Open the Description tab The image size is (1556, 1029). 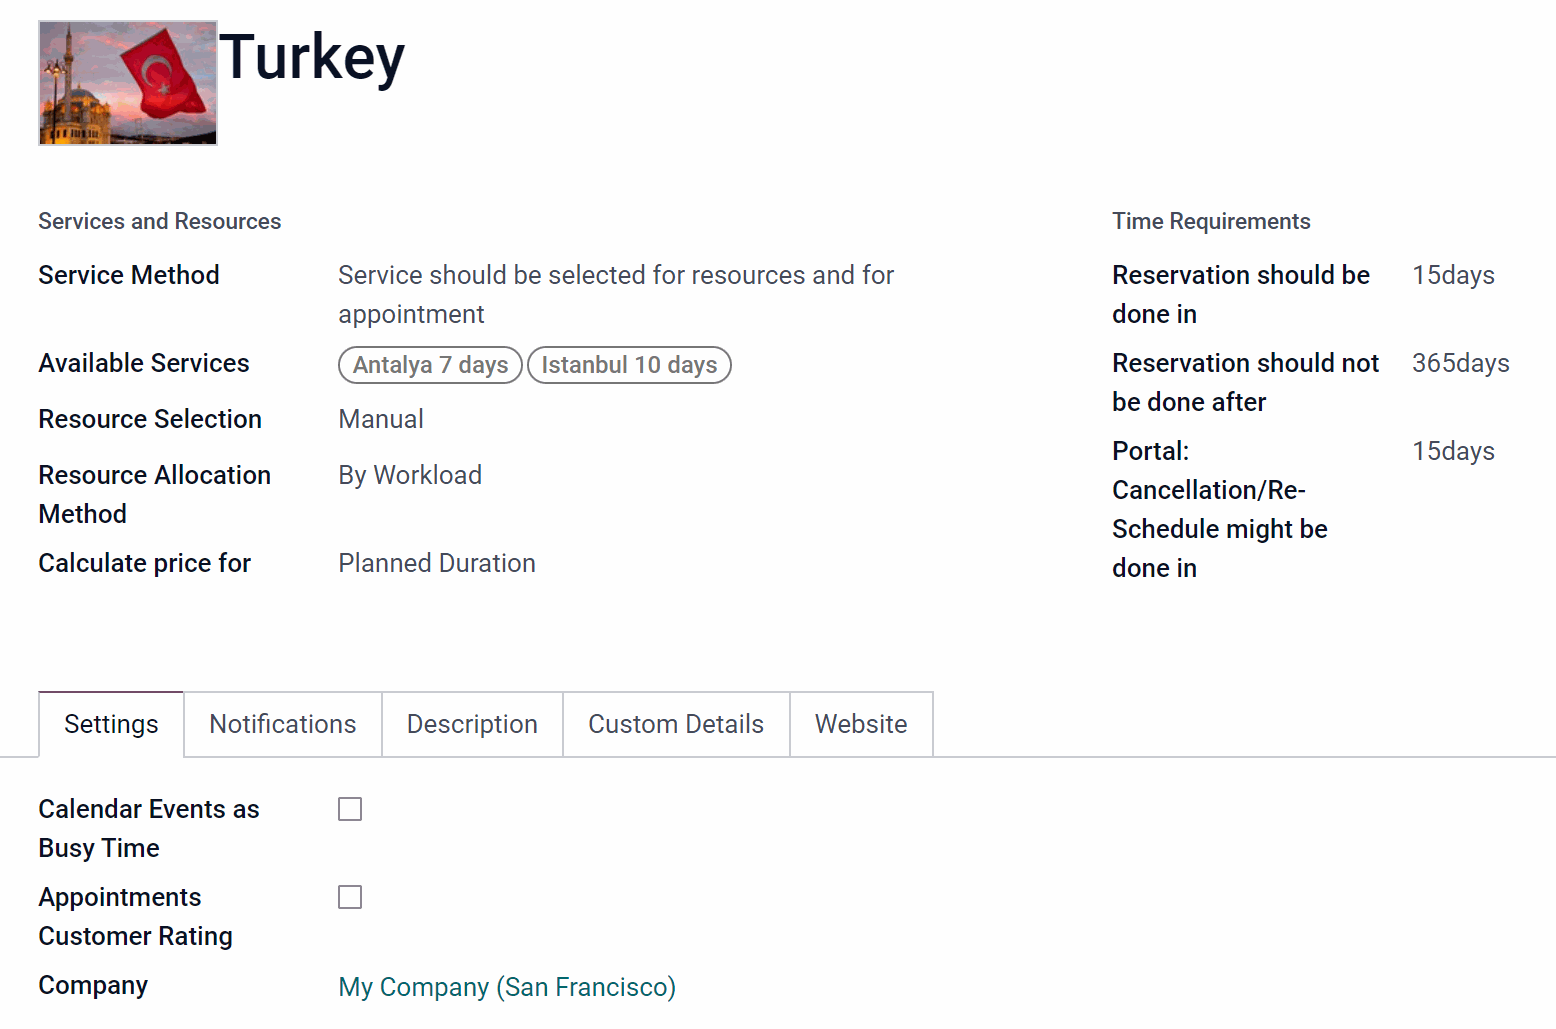[472, 724]
